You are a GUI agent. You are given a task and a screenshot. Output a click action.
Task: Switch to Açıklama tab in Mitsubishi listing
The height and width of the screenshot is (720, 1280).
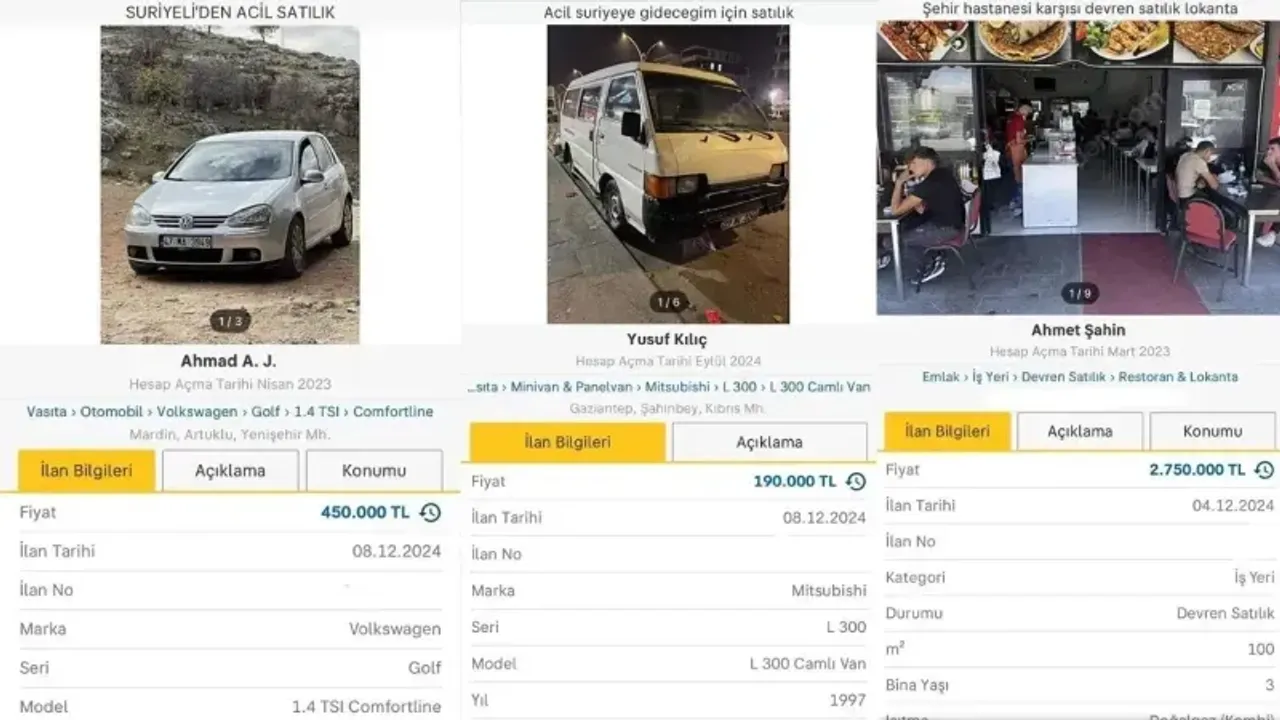[x=769, y=442]
